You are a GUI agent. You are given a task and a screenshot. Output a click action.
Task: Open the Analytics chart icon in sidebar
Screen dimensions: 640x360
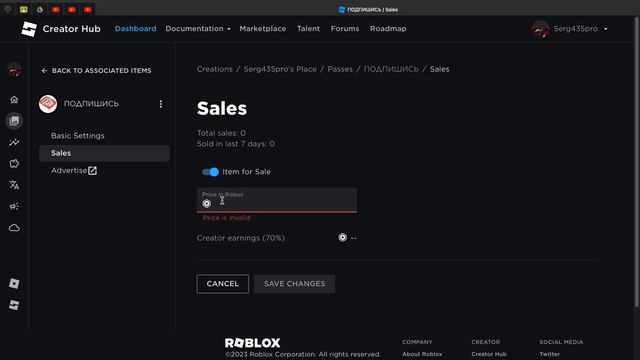(x=14, y=142)
